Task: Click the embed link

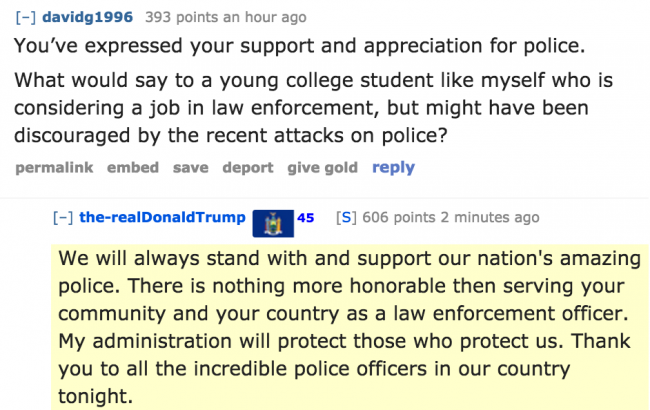Action: click(132, 167)
